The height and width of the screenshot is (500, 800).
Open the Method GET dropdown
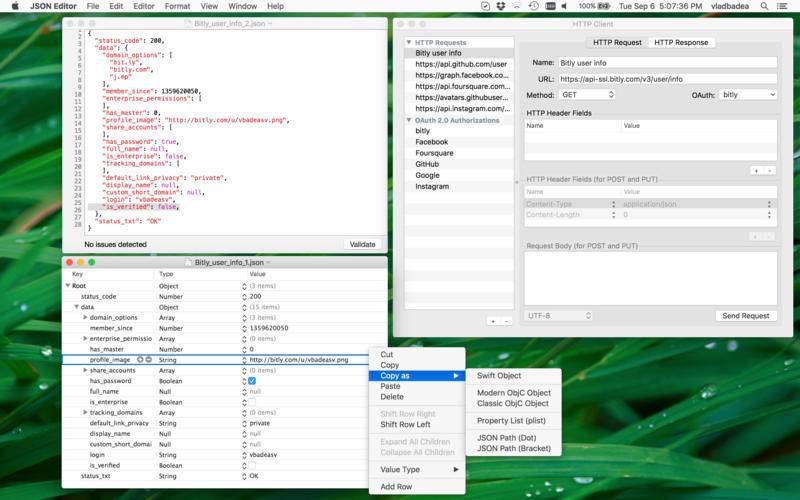click(x=587, y=95)
